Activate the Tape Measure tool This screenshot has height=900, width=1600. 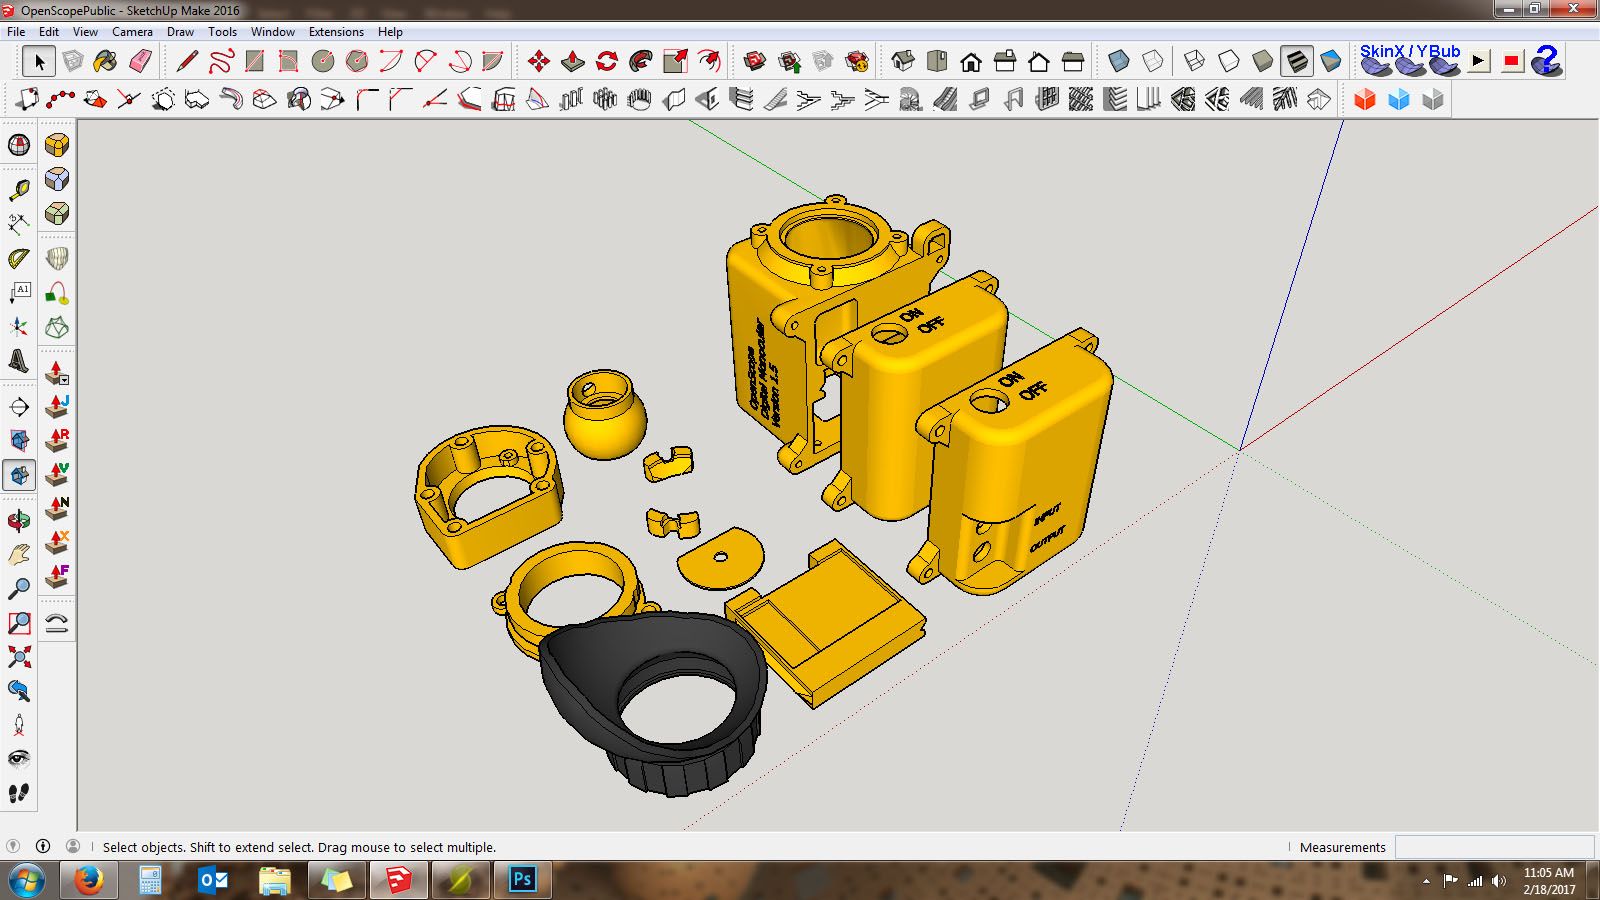pos(17,188)
